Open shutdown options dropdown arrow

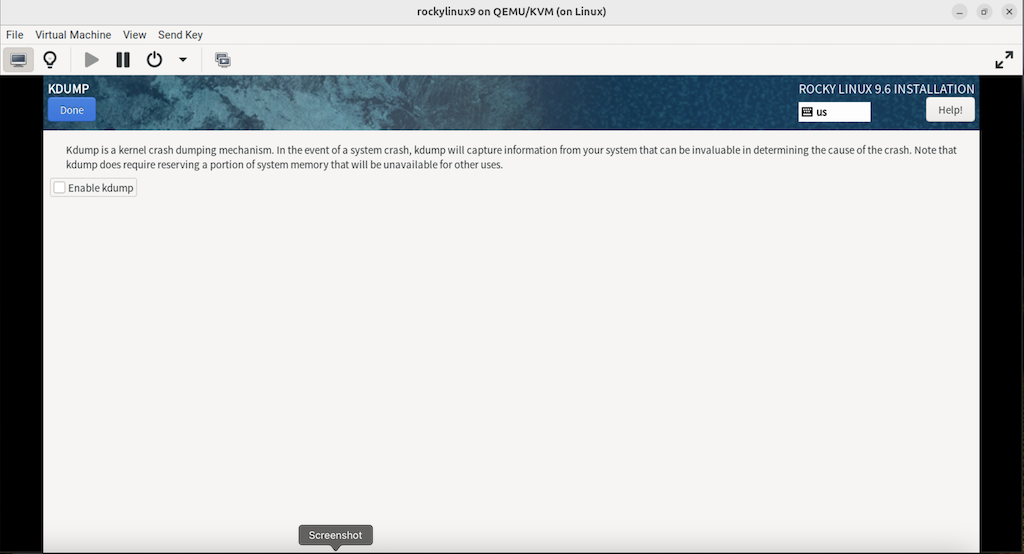(183, 60)
